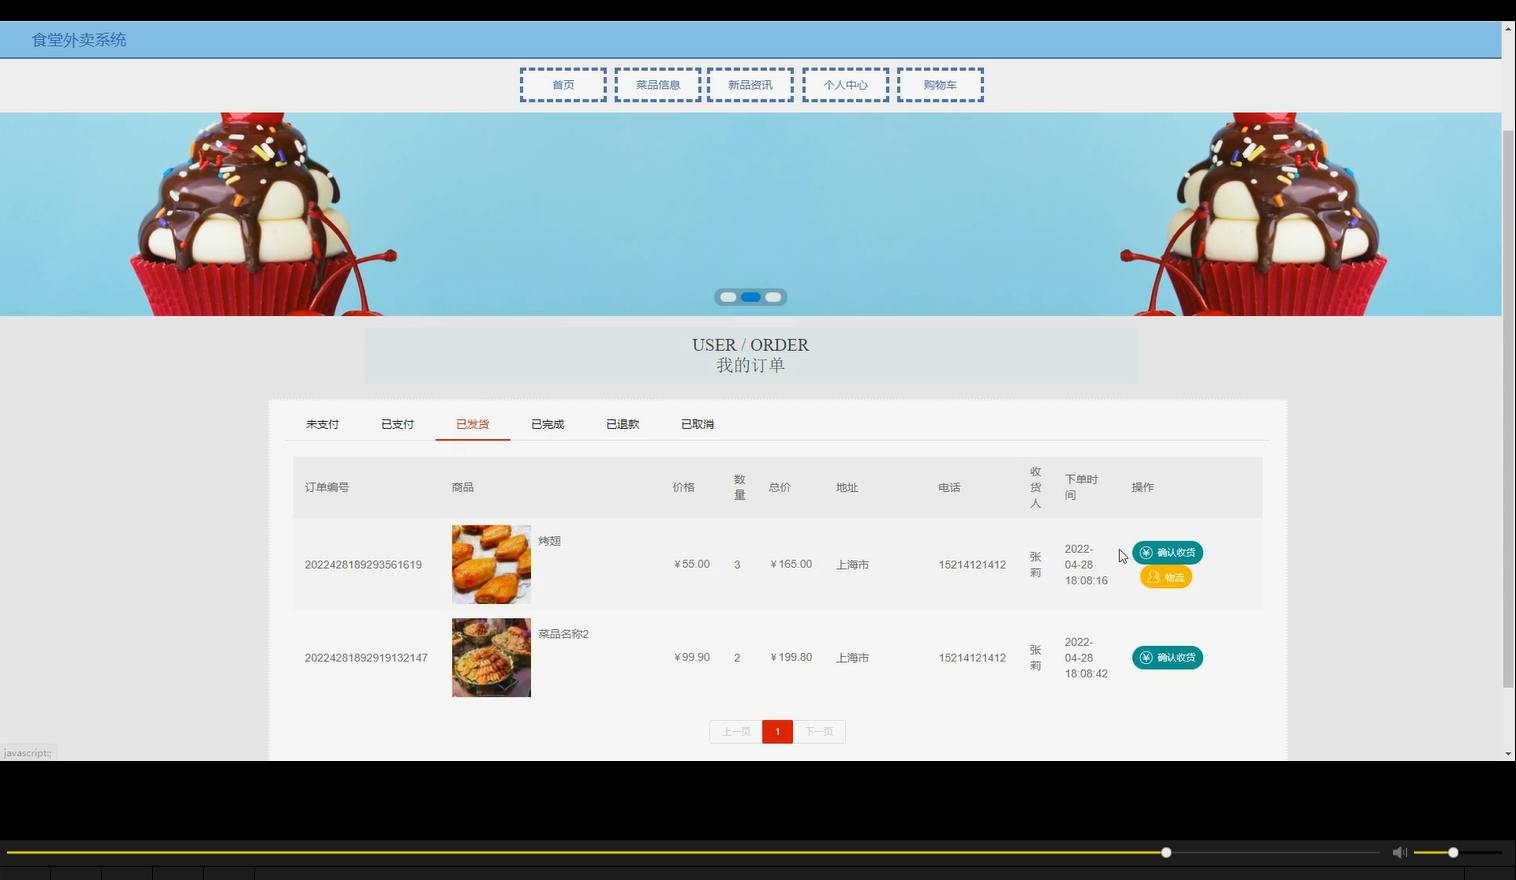View the 已退款 orders tab
The height and width of the screenshot is (880, 1516).
(622, 424)
